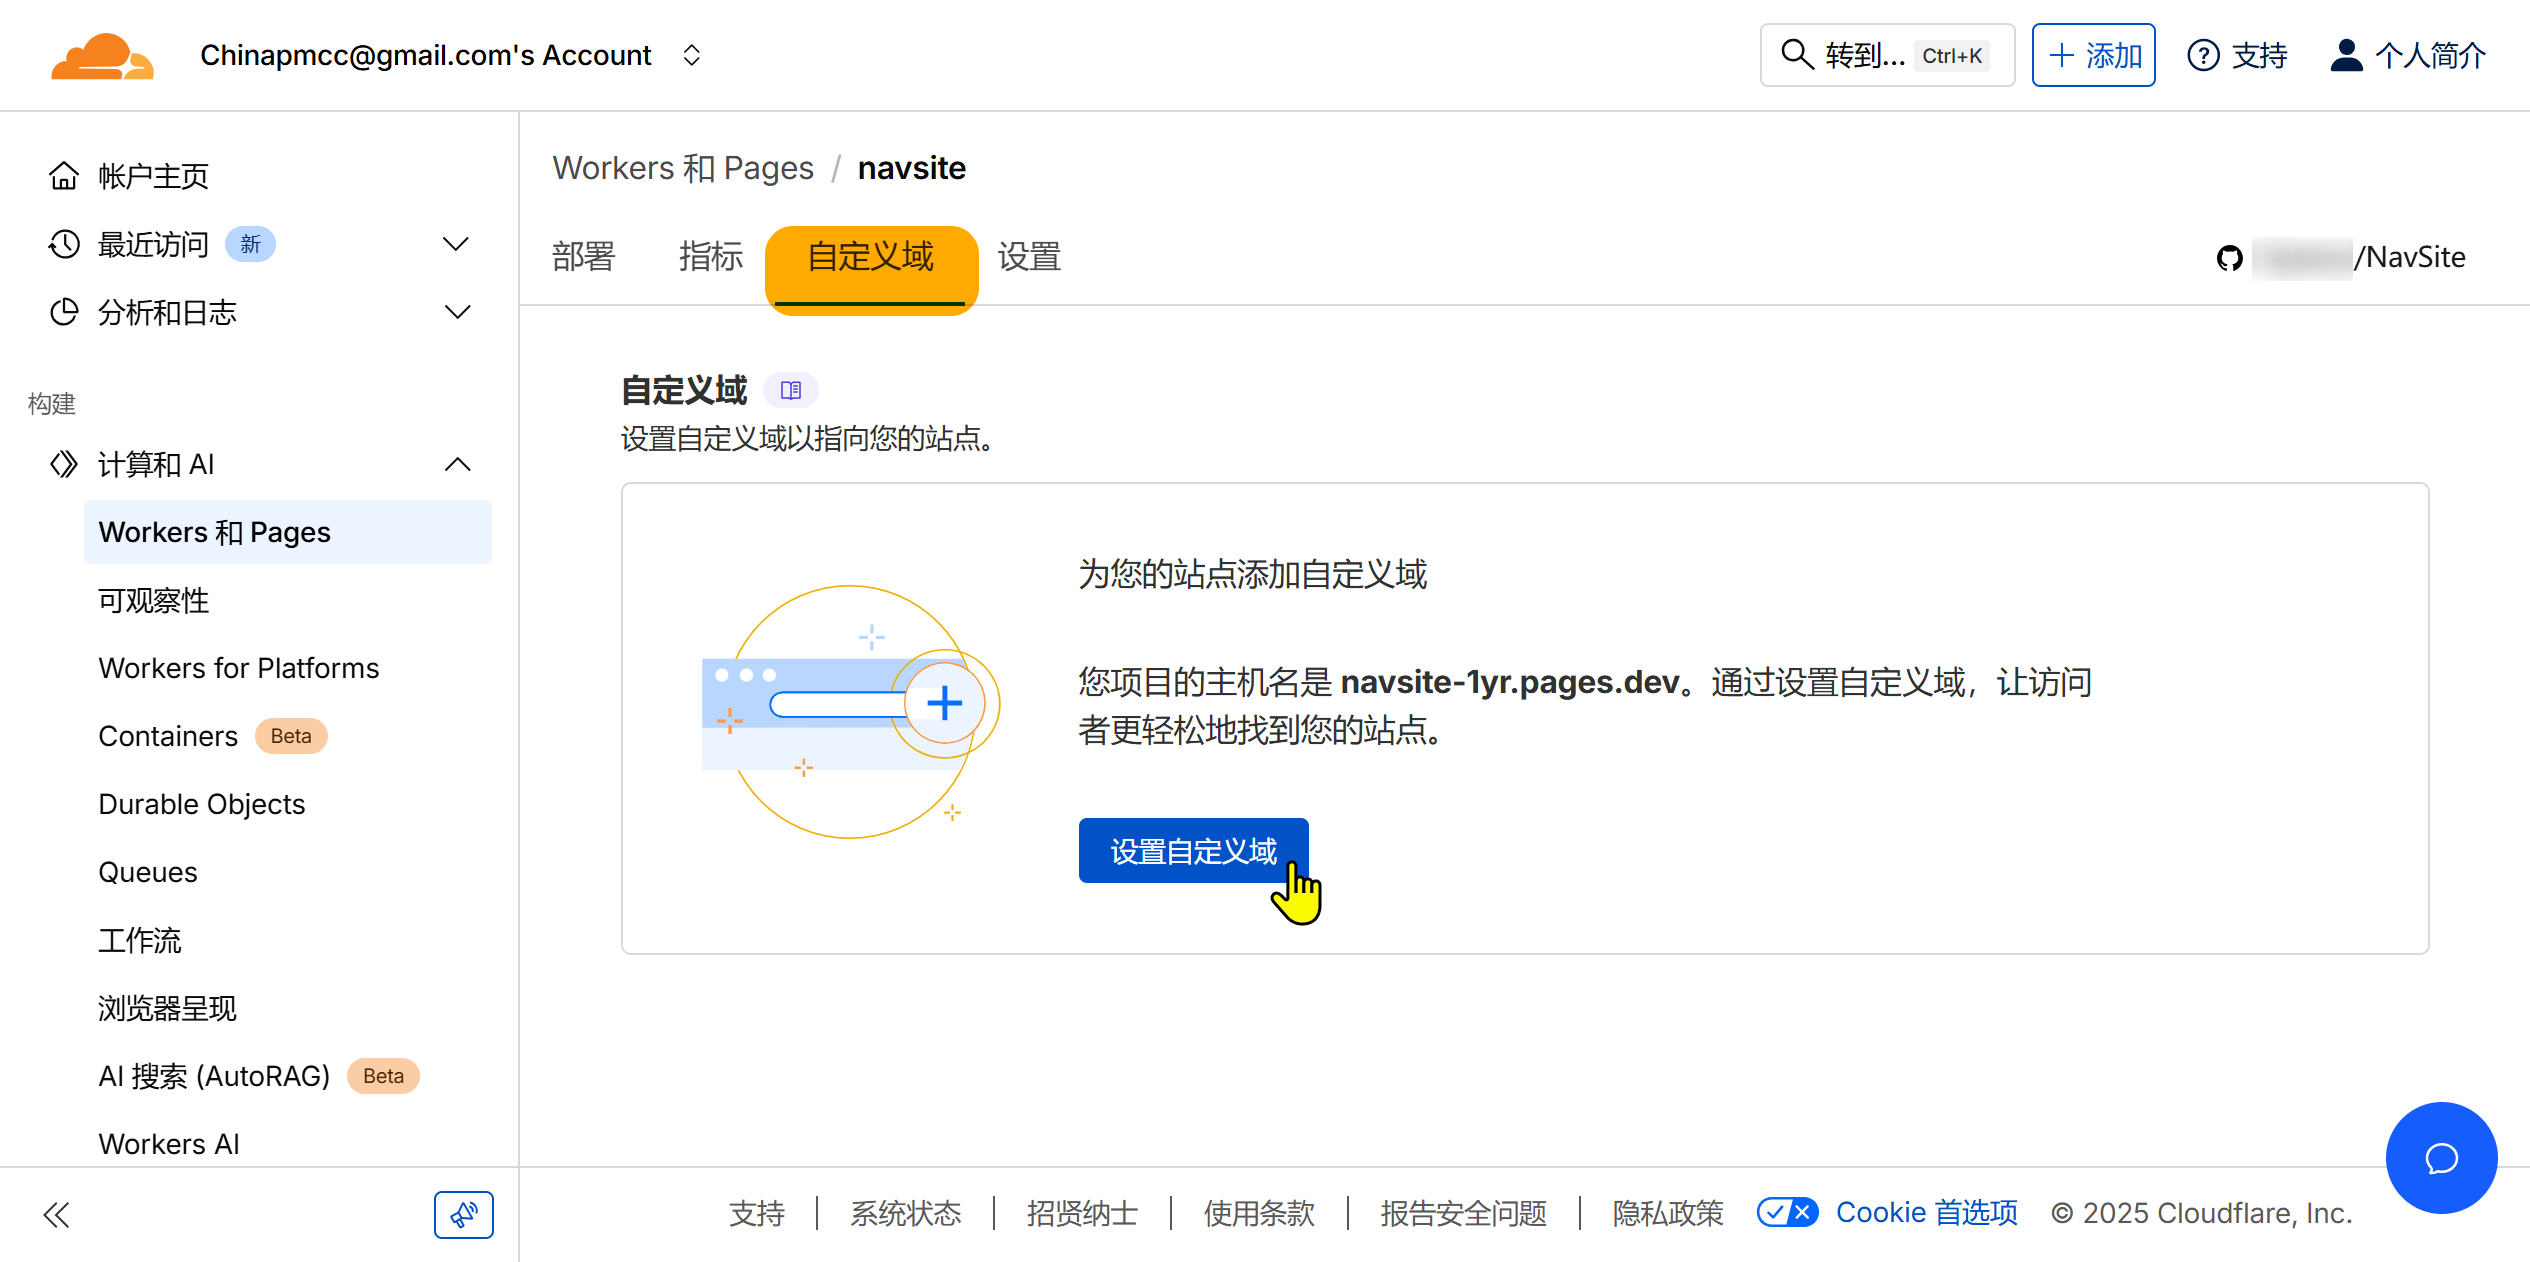This screenshot has height=1262, width=2530.
Task: Open the custom domain documentation book icon
Action: [x=791, y=390]
